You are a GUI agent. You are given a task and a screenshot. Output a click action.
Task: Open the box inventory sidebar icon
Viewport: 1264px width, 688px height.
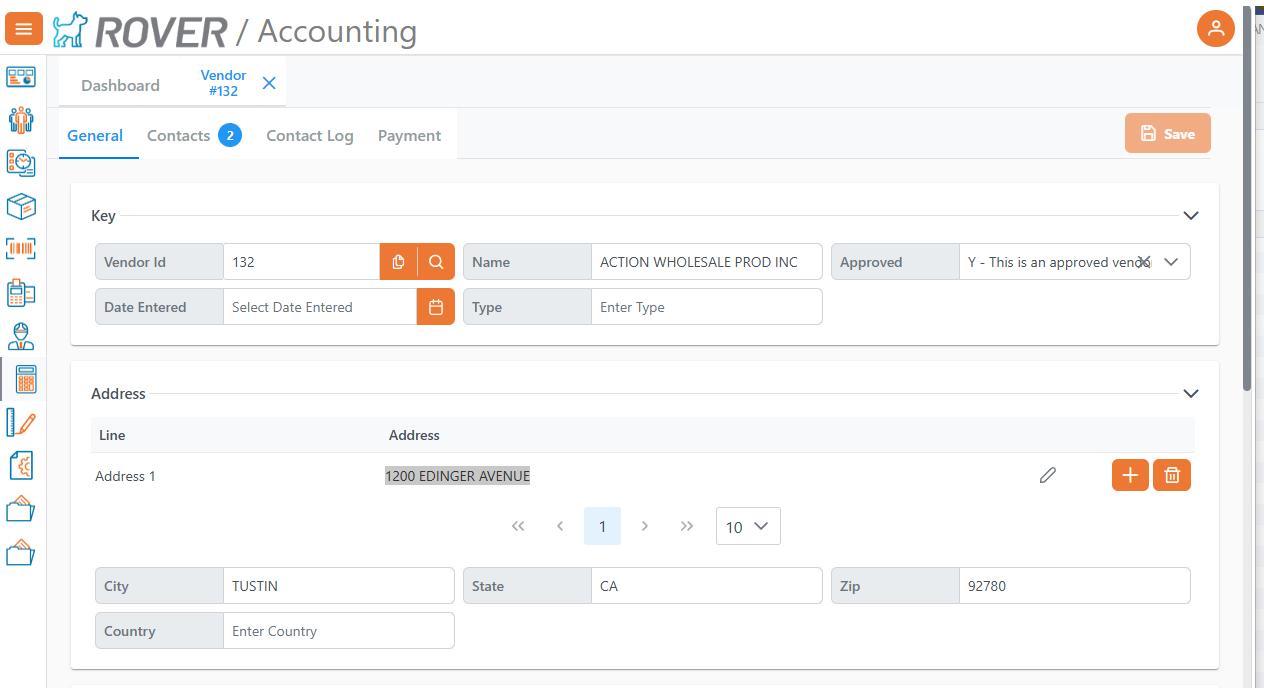pos(21,206)
